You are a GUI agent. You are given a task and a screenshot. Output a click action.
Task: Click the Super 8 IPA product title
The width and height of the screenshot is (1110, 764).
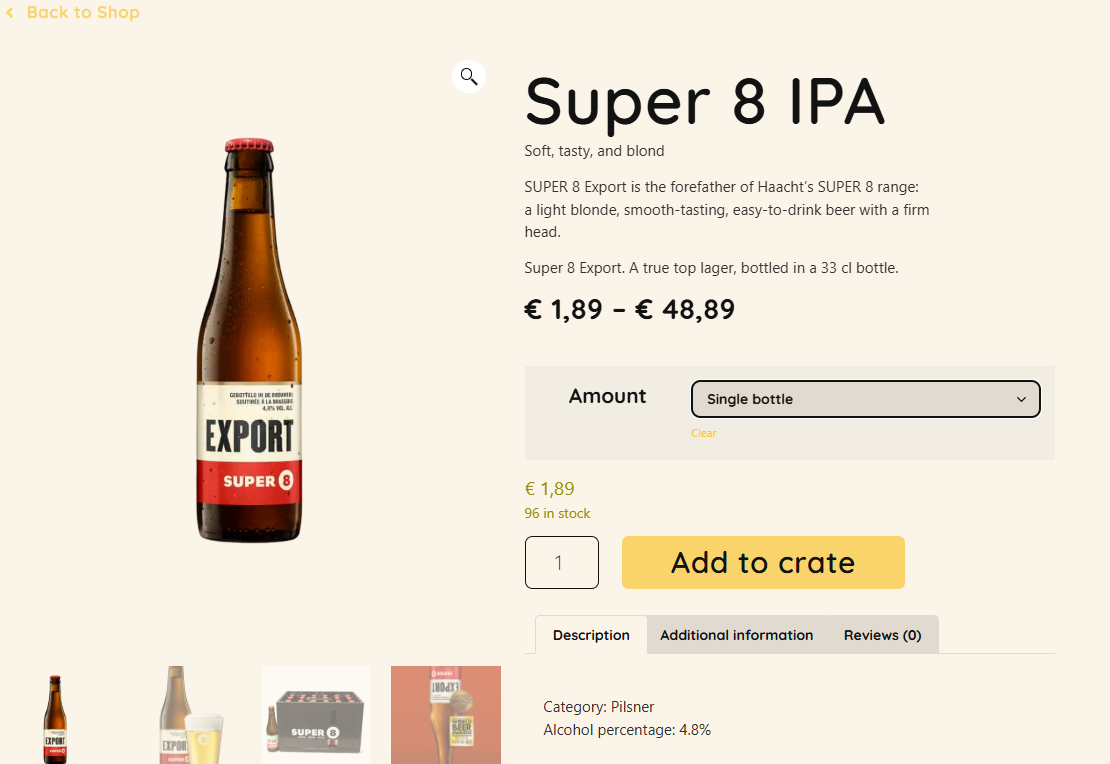(x=704, y=101)
